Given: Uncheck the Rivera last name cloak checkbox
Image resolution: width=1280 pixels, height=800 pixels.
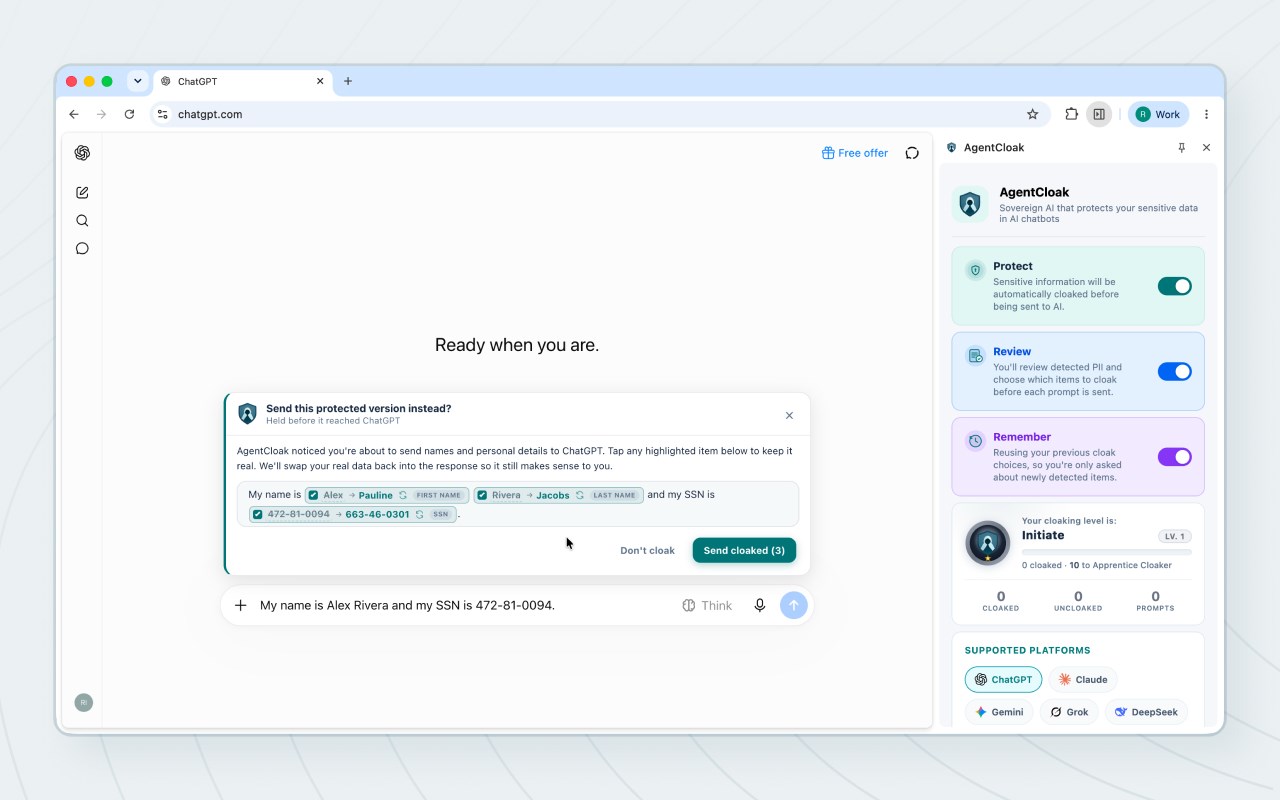Looking at the screenshot, I should tap(482, 495).
